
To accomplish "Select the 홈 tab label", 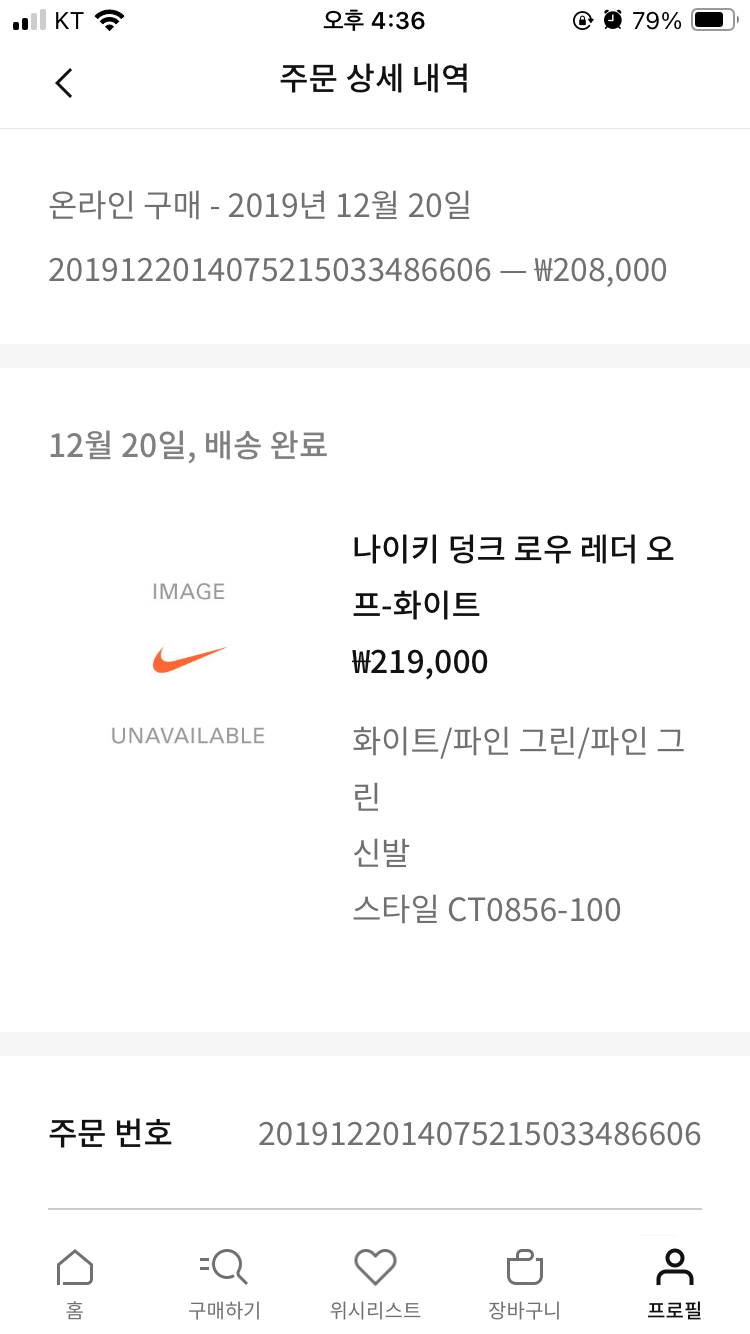I will (x=75, y=1310).
